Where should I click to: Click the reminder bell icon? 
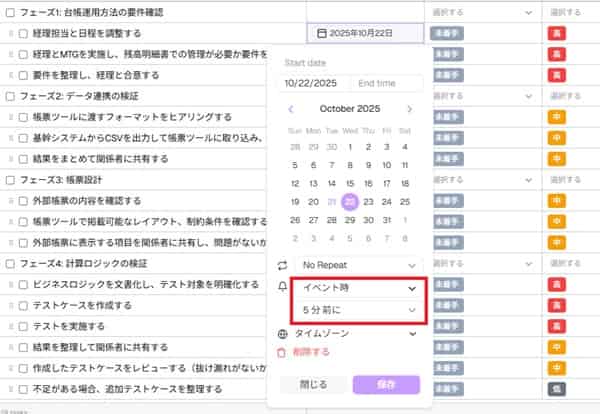282,288
